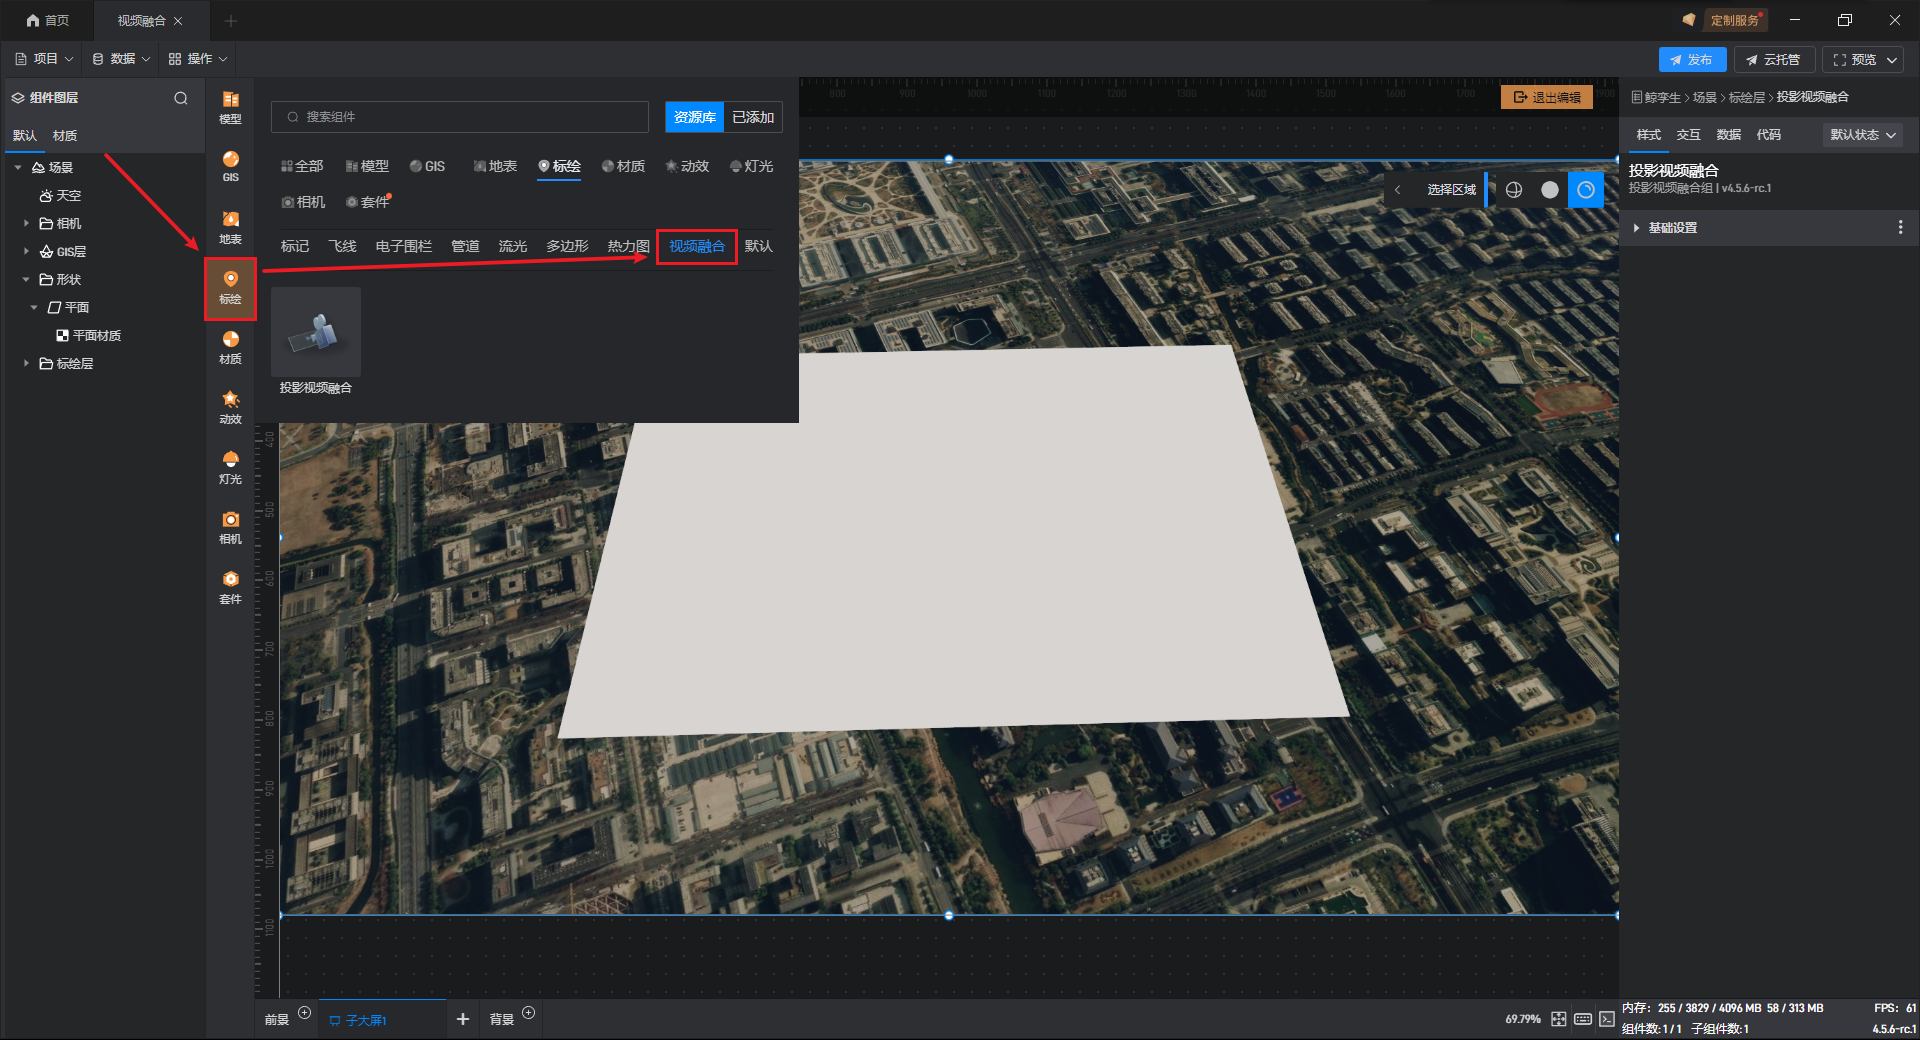Open the 套件 (Kit) sidebar category

[x=230, y=587]
